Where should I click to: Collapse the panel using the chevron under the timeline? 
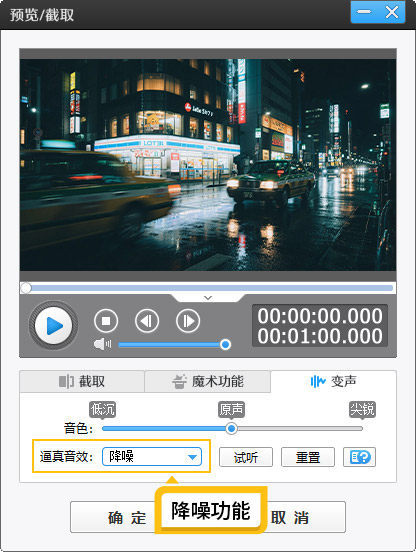(x=208, y=298)
